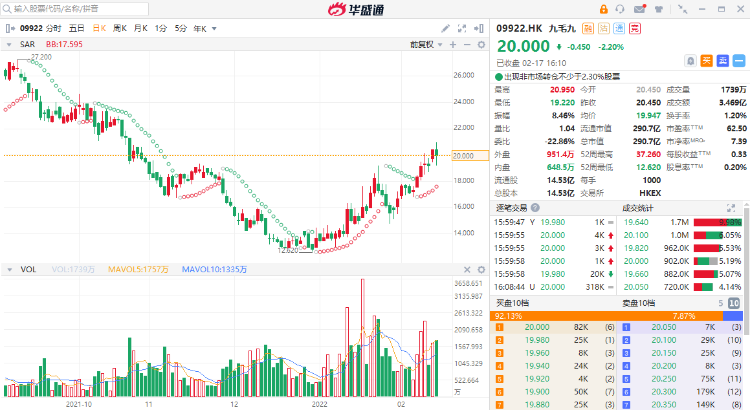Click the lock account icon
The height and width of the screenshot is (410, 750).
click(606, 9)
